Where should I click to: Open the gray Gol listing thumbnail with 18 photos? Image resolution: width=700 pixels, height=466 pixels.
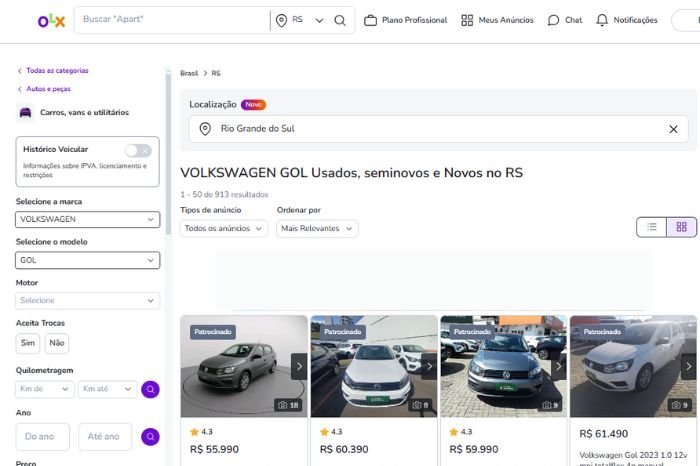[x=244, y=366]
